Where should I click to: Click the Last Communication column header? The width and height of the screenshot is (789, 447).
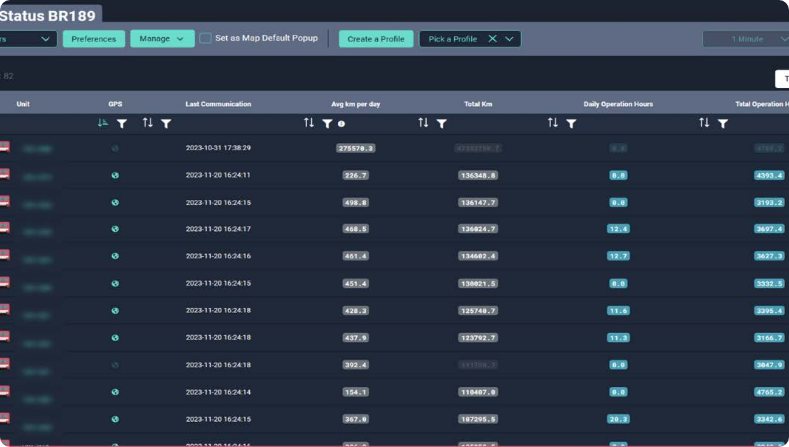tap(218, 104)
